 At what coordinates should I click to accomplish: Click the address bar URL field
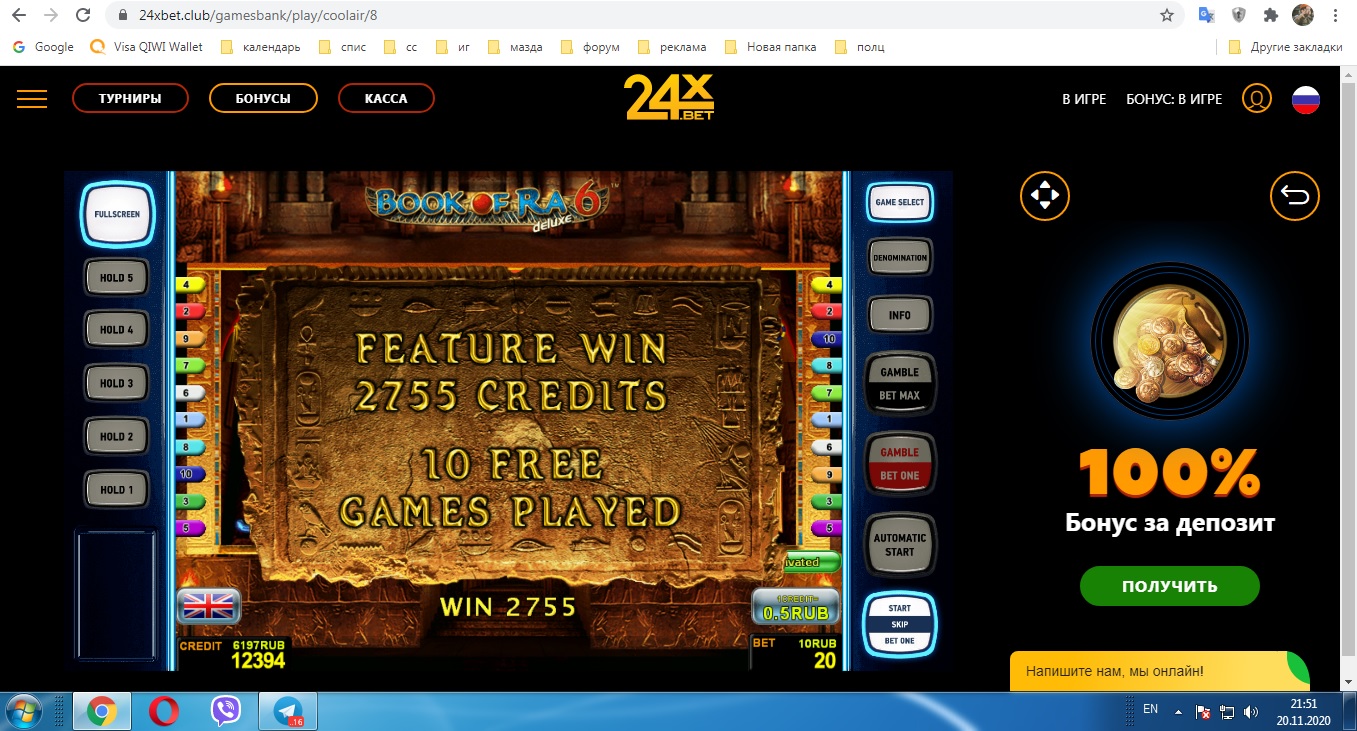640,15
